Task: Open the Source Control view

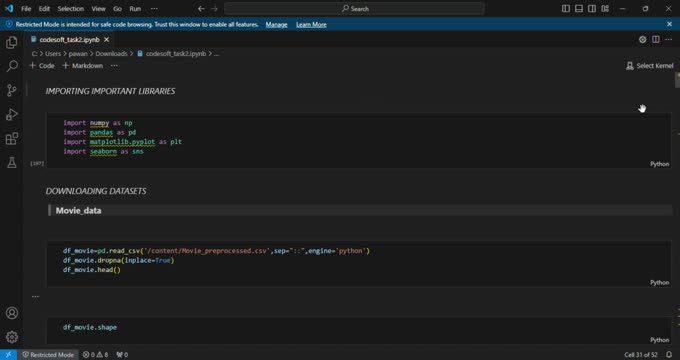Action: coord(12,90)
